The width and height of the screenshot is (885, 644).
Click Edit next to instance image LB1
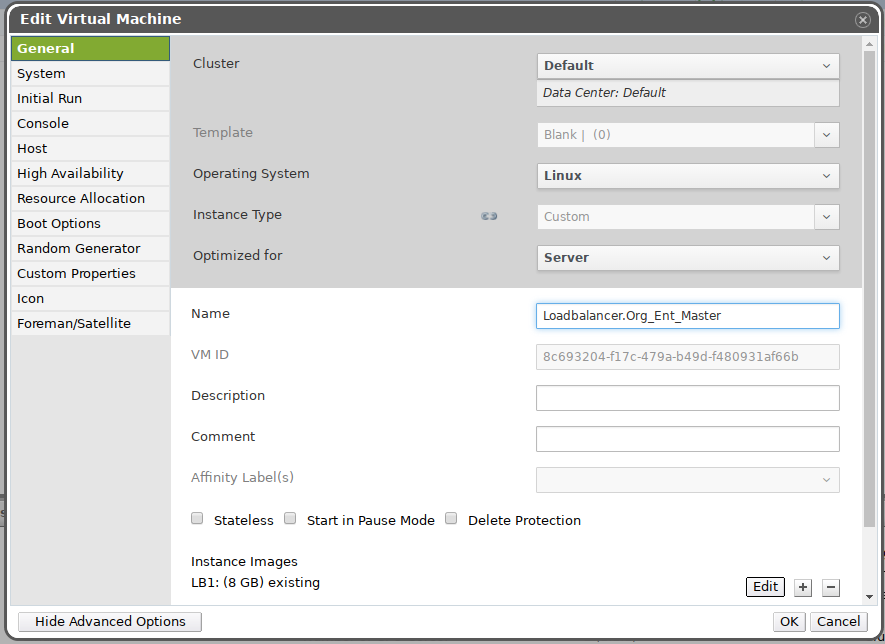click(765, 587)
